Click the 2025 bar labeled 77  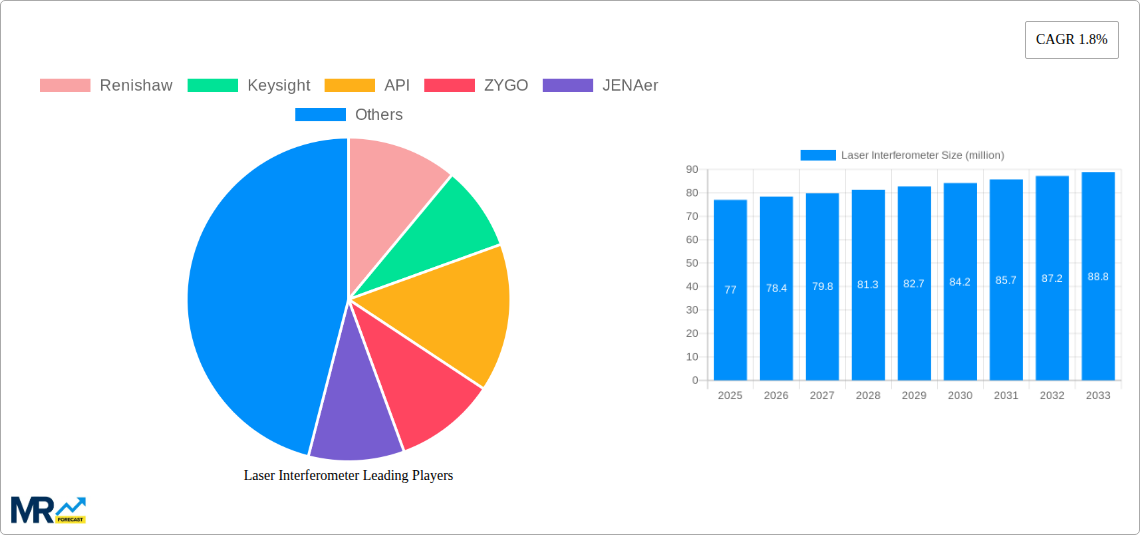click(x=730, y=290)
